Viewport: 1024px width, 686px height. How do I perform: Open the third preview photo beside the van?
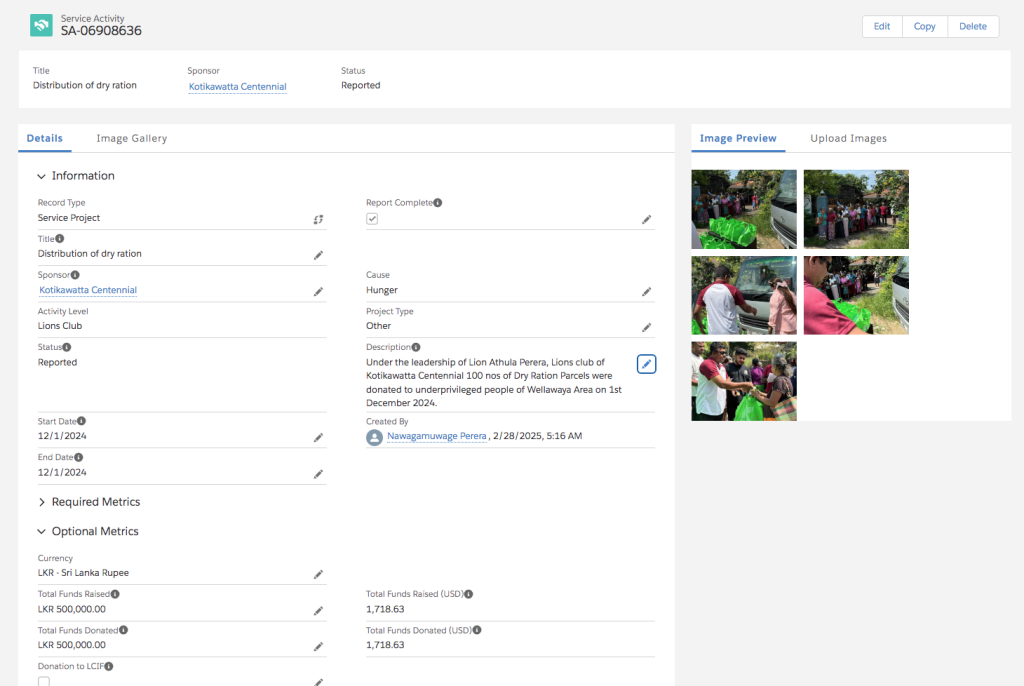744,295
